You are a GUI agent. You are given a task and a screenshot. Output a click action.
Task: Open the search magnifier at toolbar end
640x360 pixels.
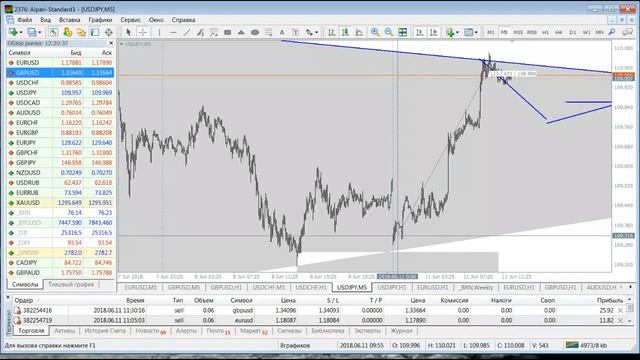tap(612, 32)
